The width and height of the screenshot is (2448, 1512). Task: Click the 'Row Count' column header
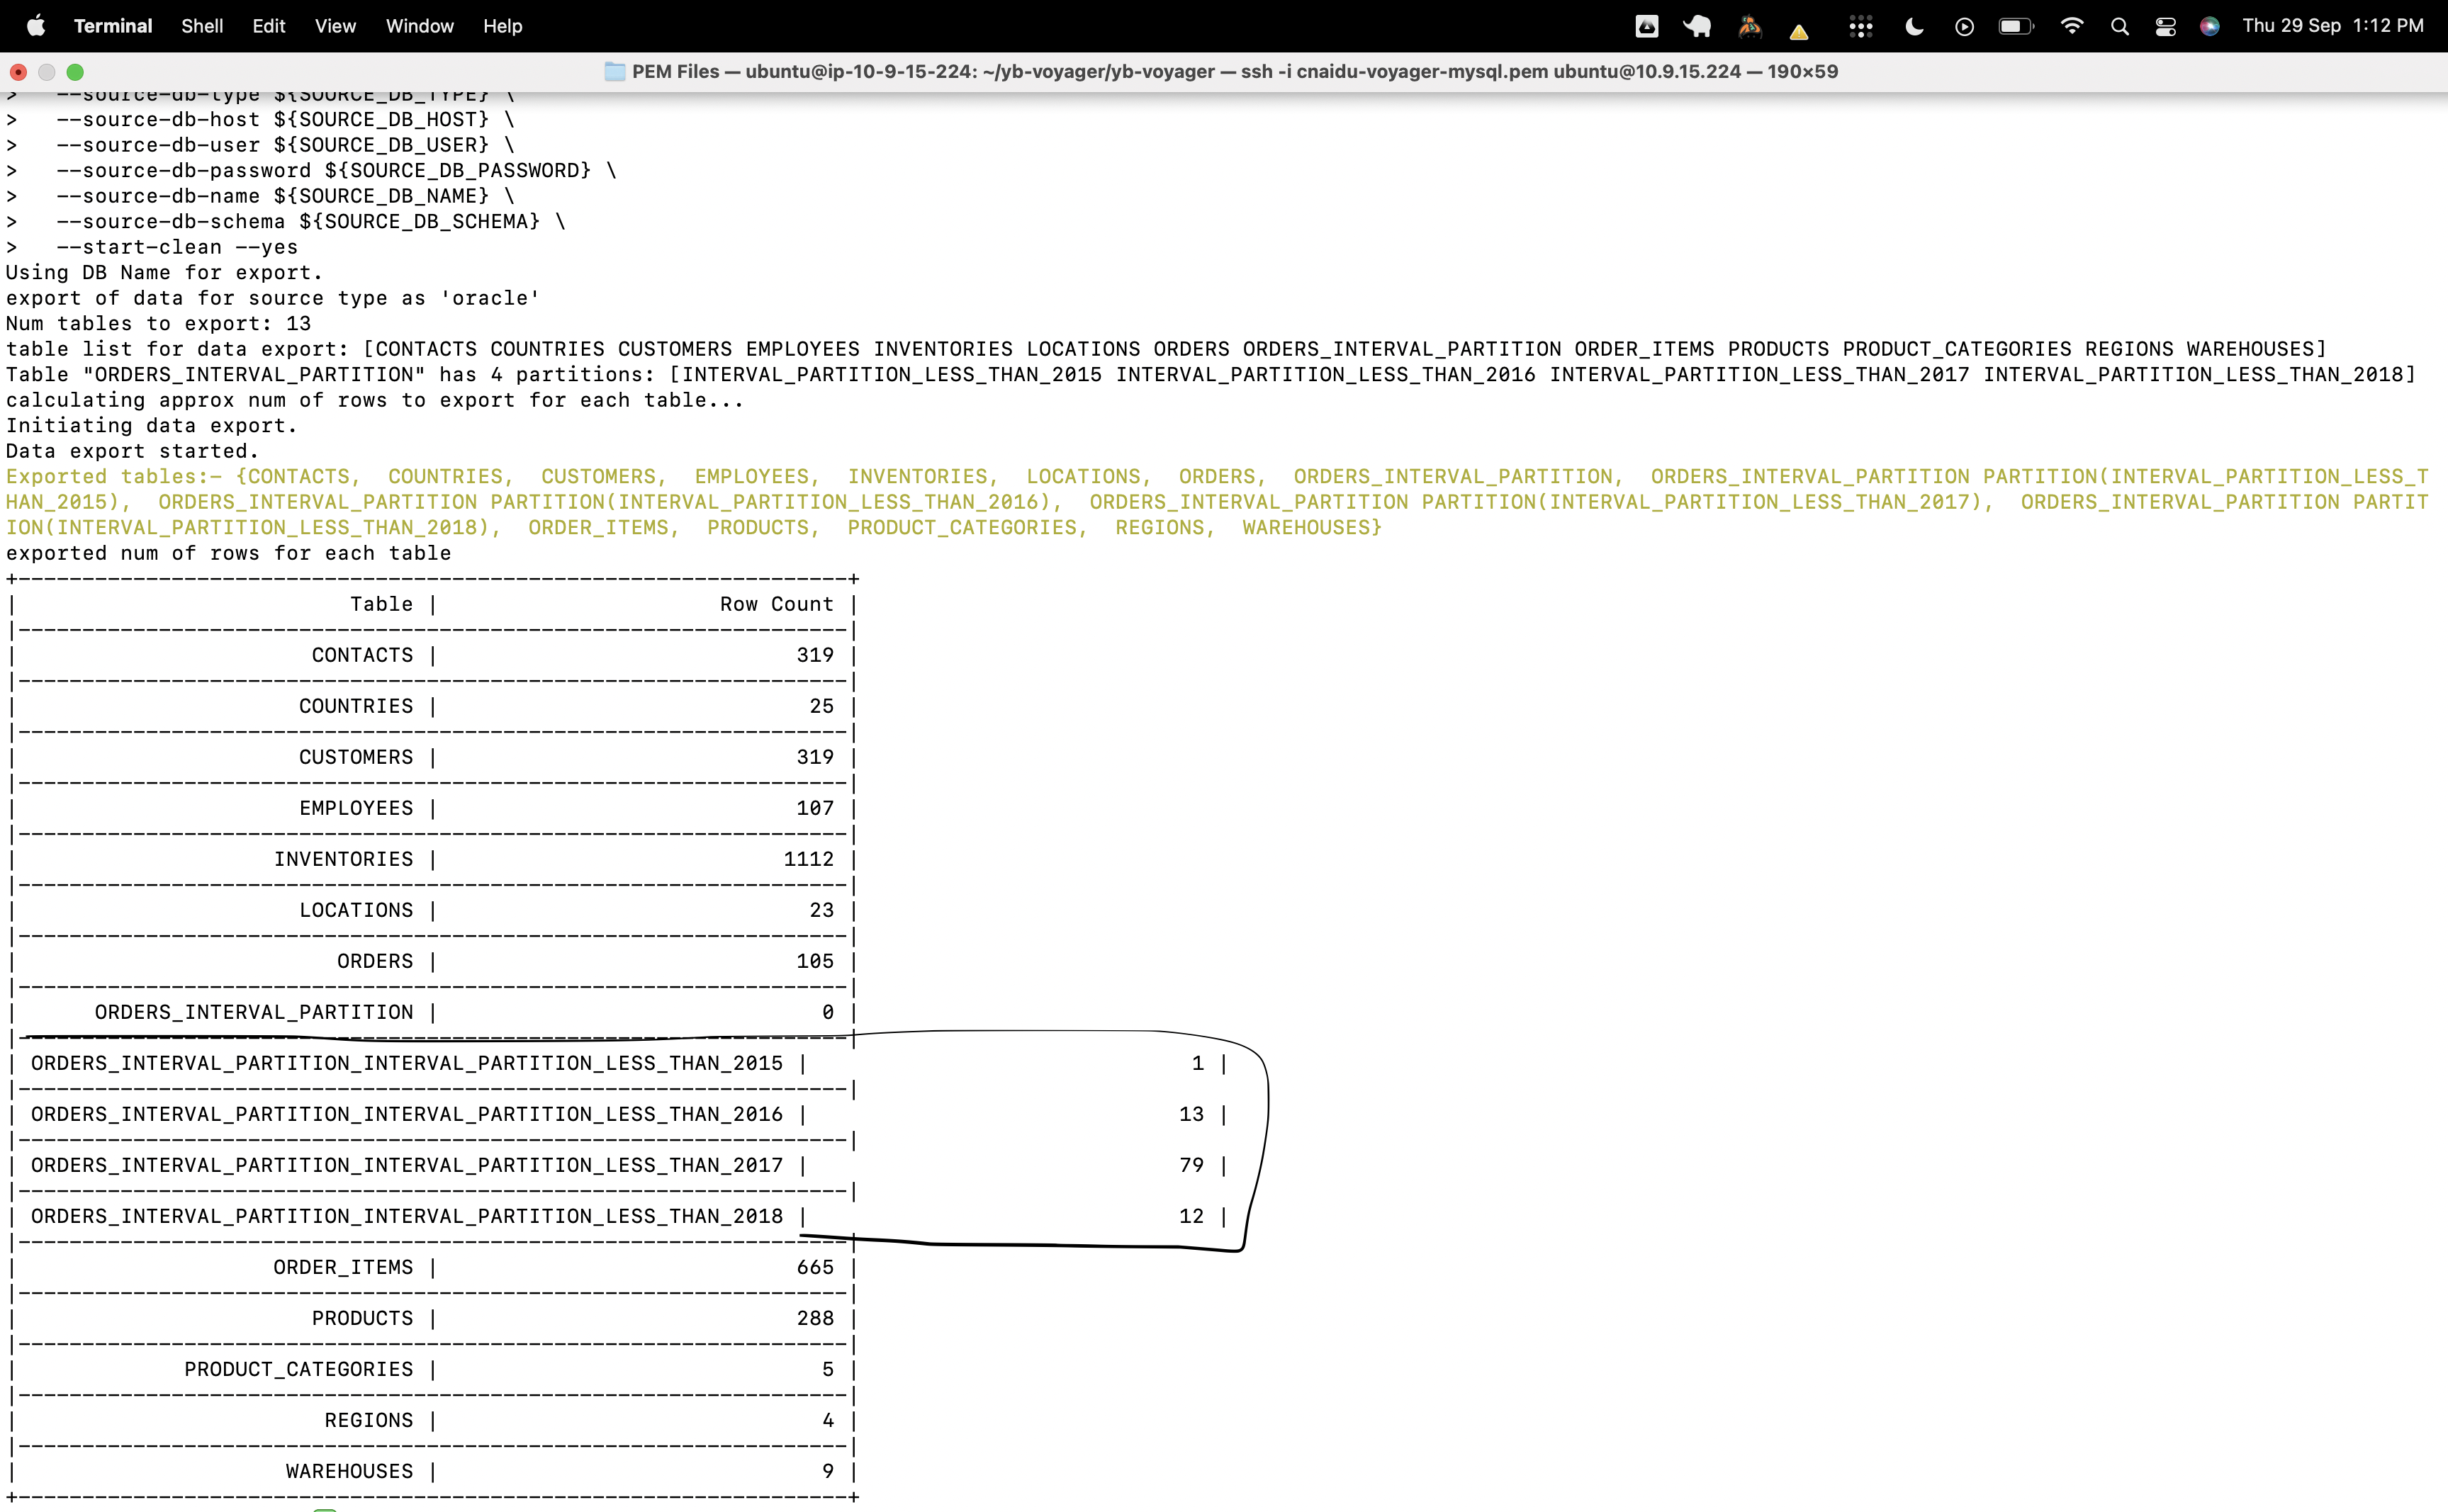click(x=777, y=604)
